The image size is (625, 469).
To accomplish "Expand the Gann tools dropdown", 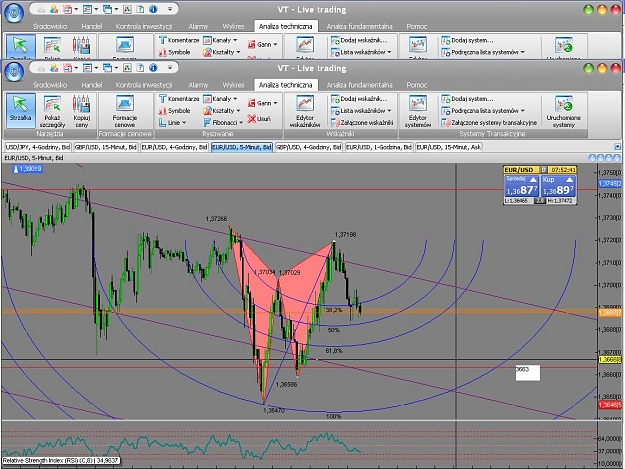I will (x=263, y=103).
